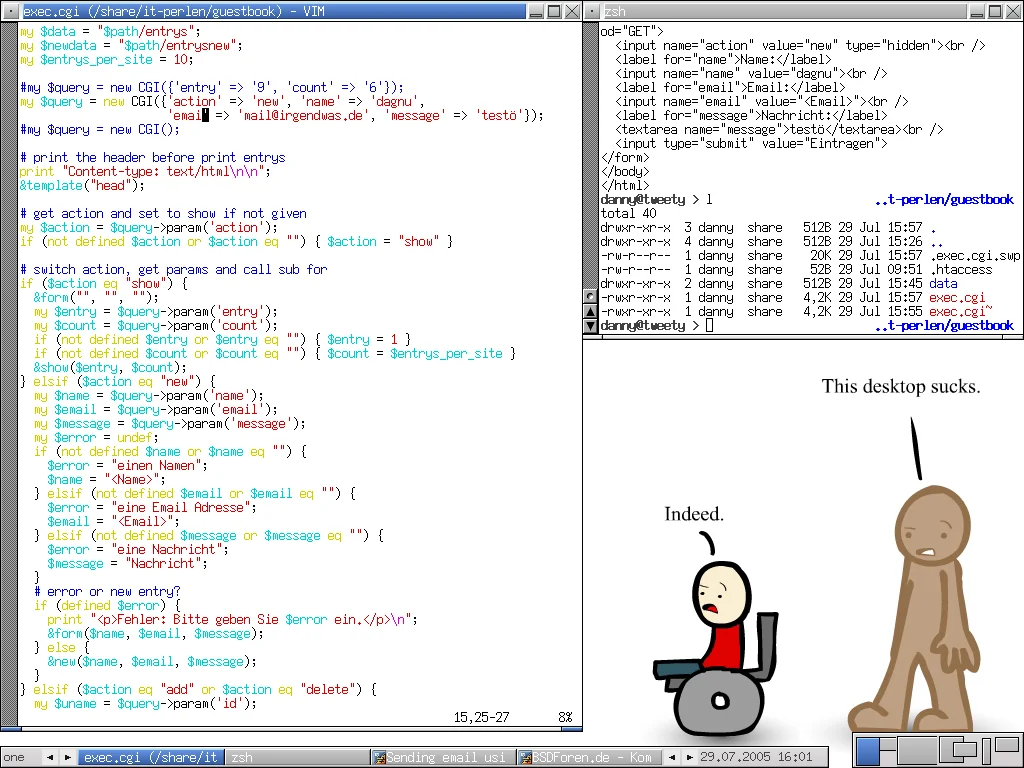Click '"einen Namen"' string in VIM

(x=155, y=466)
